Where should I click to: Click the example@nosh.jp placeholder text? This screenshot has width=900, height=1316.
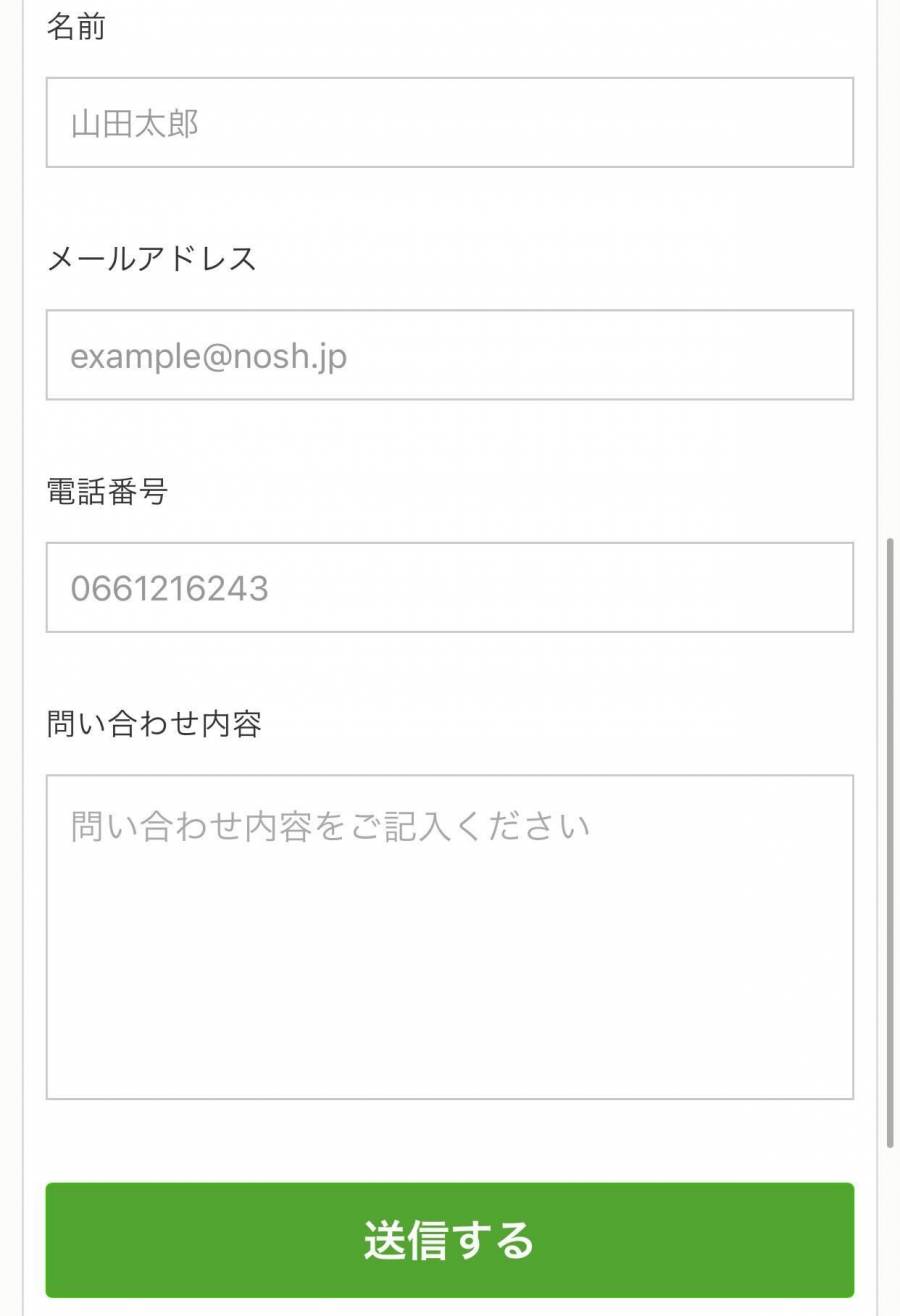[x=209, y=357]
